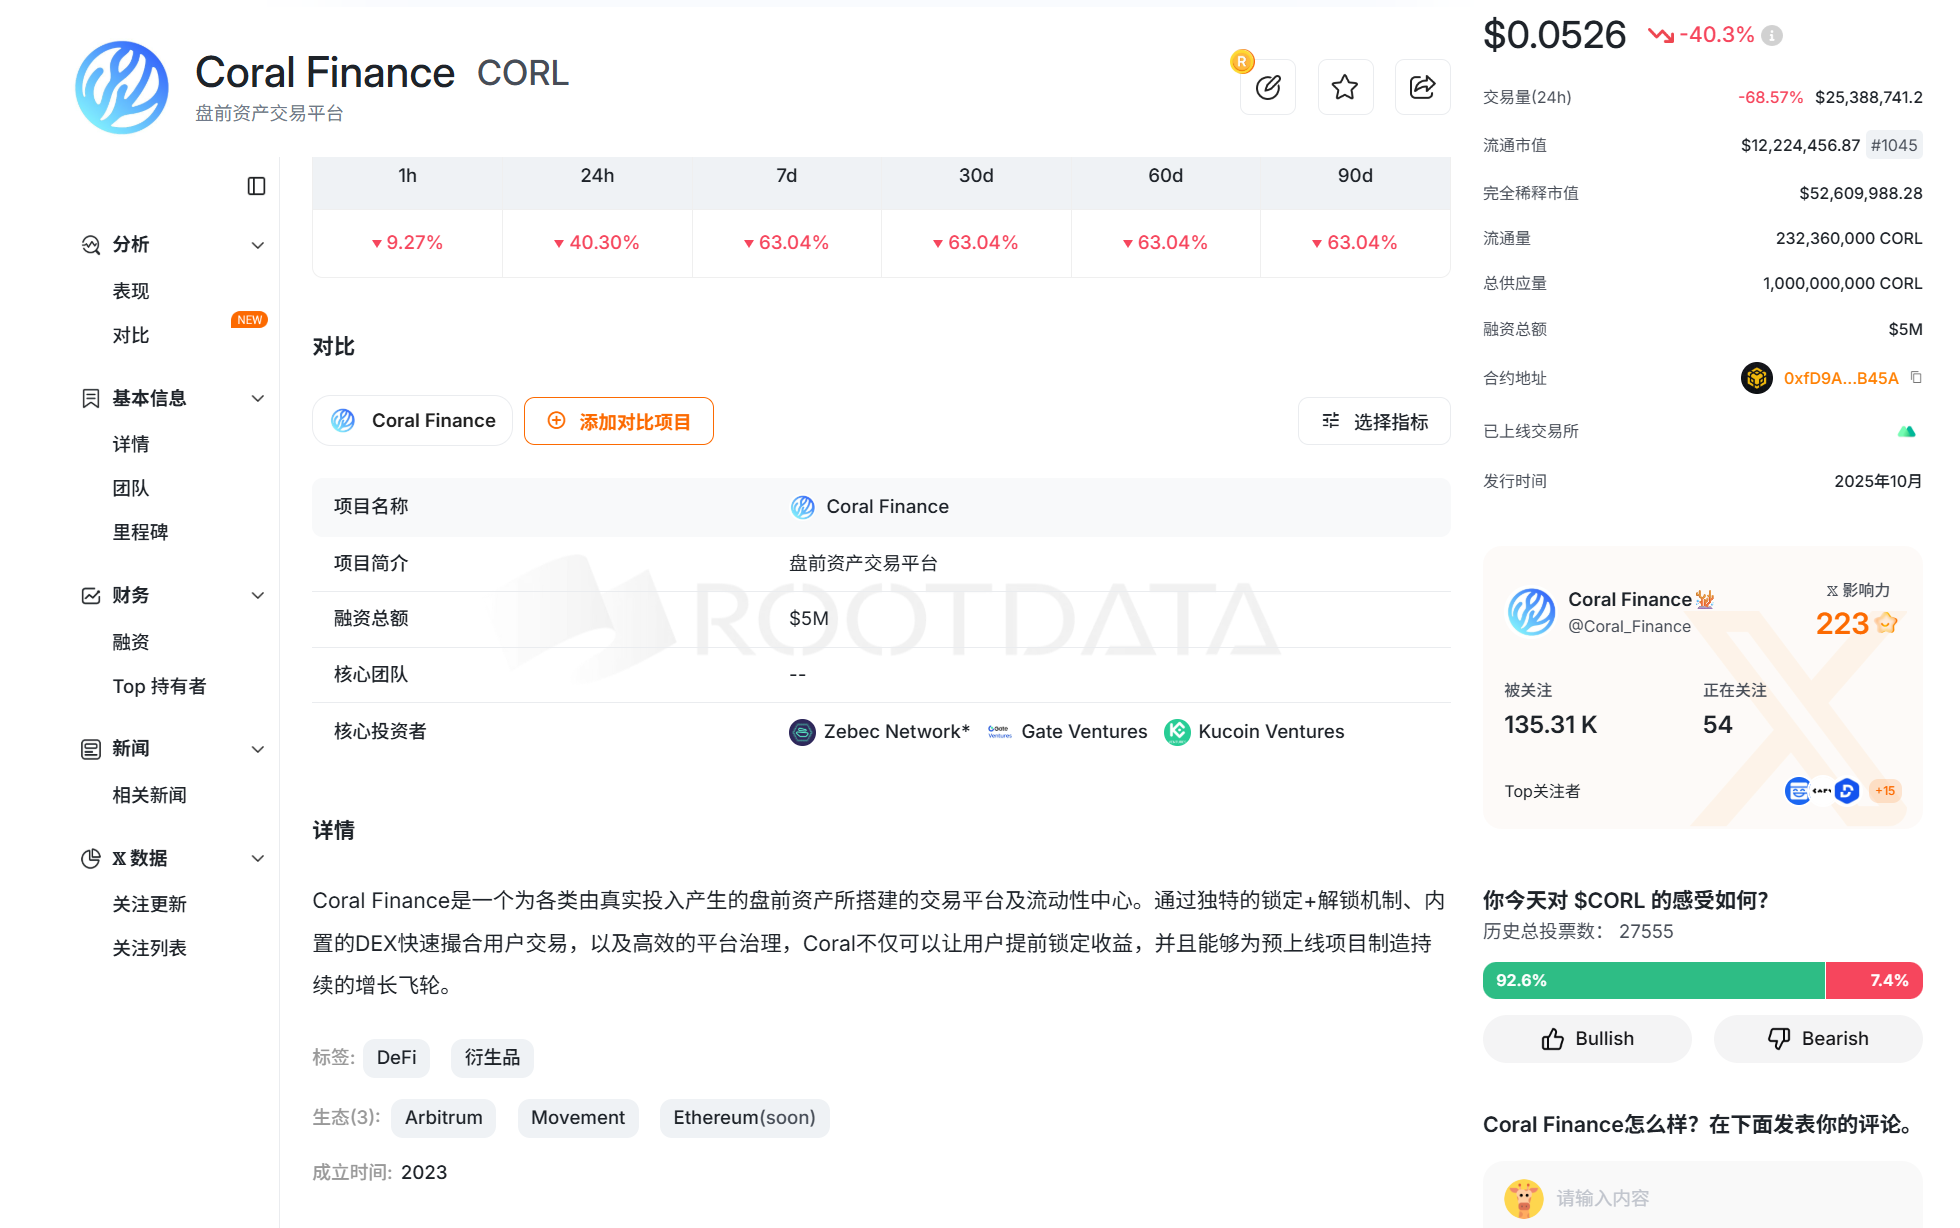This screenshot has height=1228, width=1960.
Task: Go to Top 持有者 menu item
Action: [x=159, y=686]
